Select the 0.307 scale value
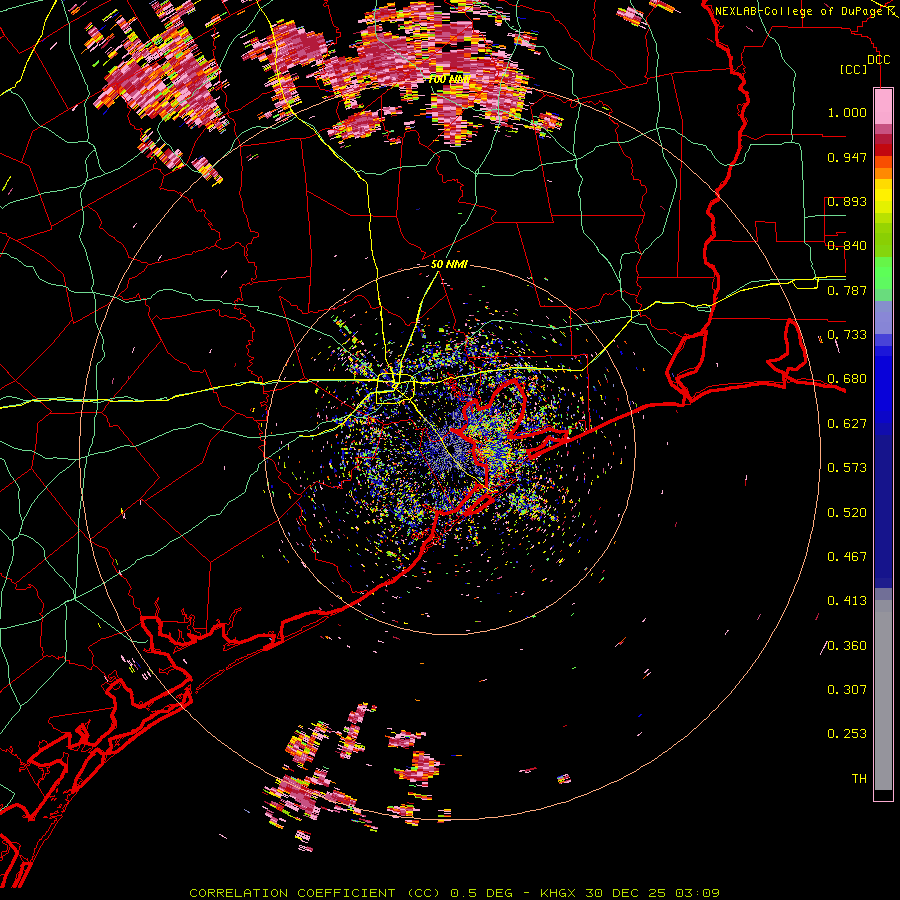The width and height of the screenshot is (900, 900). click(847, 690)
